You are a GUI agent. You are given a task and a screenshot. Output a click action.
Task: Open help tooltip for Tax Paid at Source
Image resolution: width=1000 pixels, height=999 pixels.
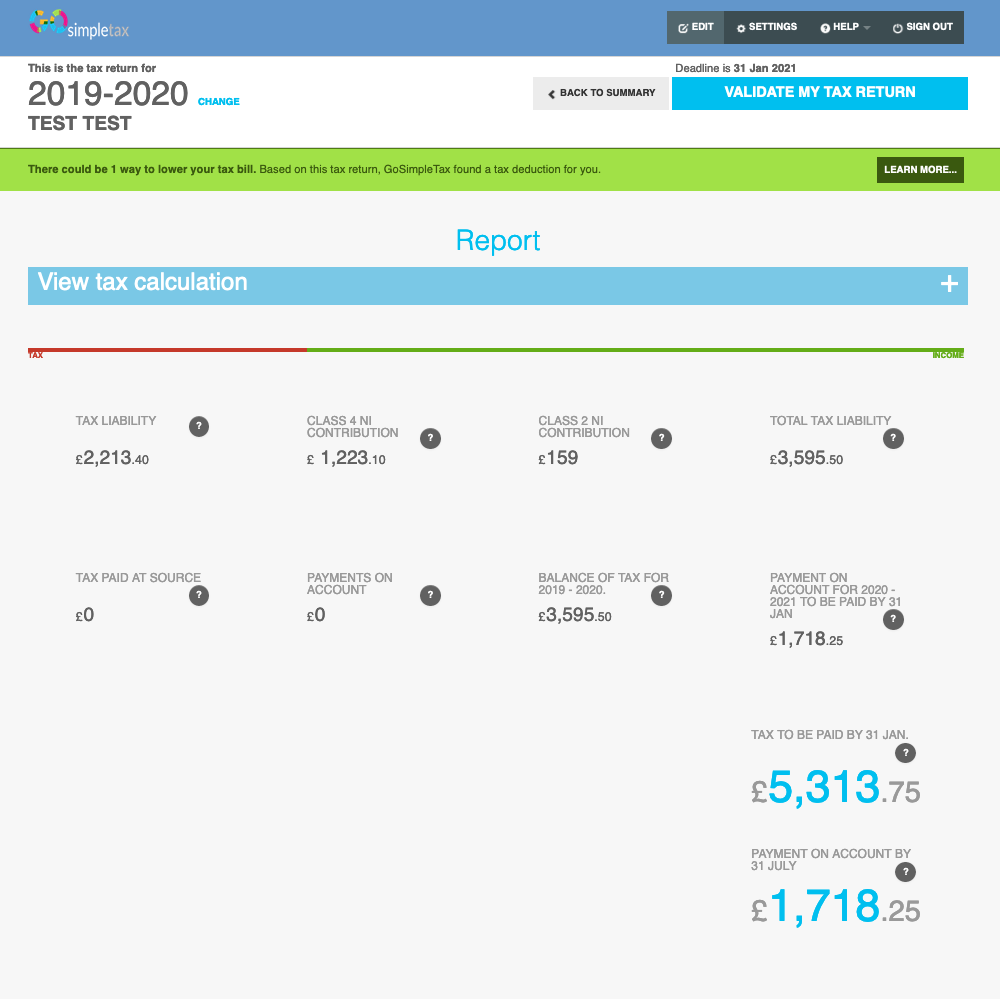click(x=199, y=595)
